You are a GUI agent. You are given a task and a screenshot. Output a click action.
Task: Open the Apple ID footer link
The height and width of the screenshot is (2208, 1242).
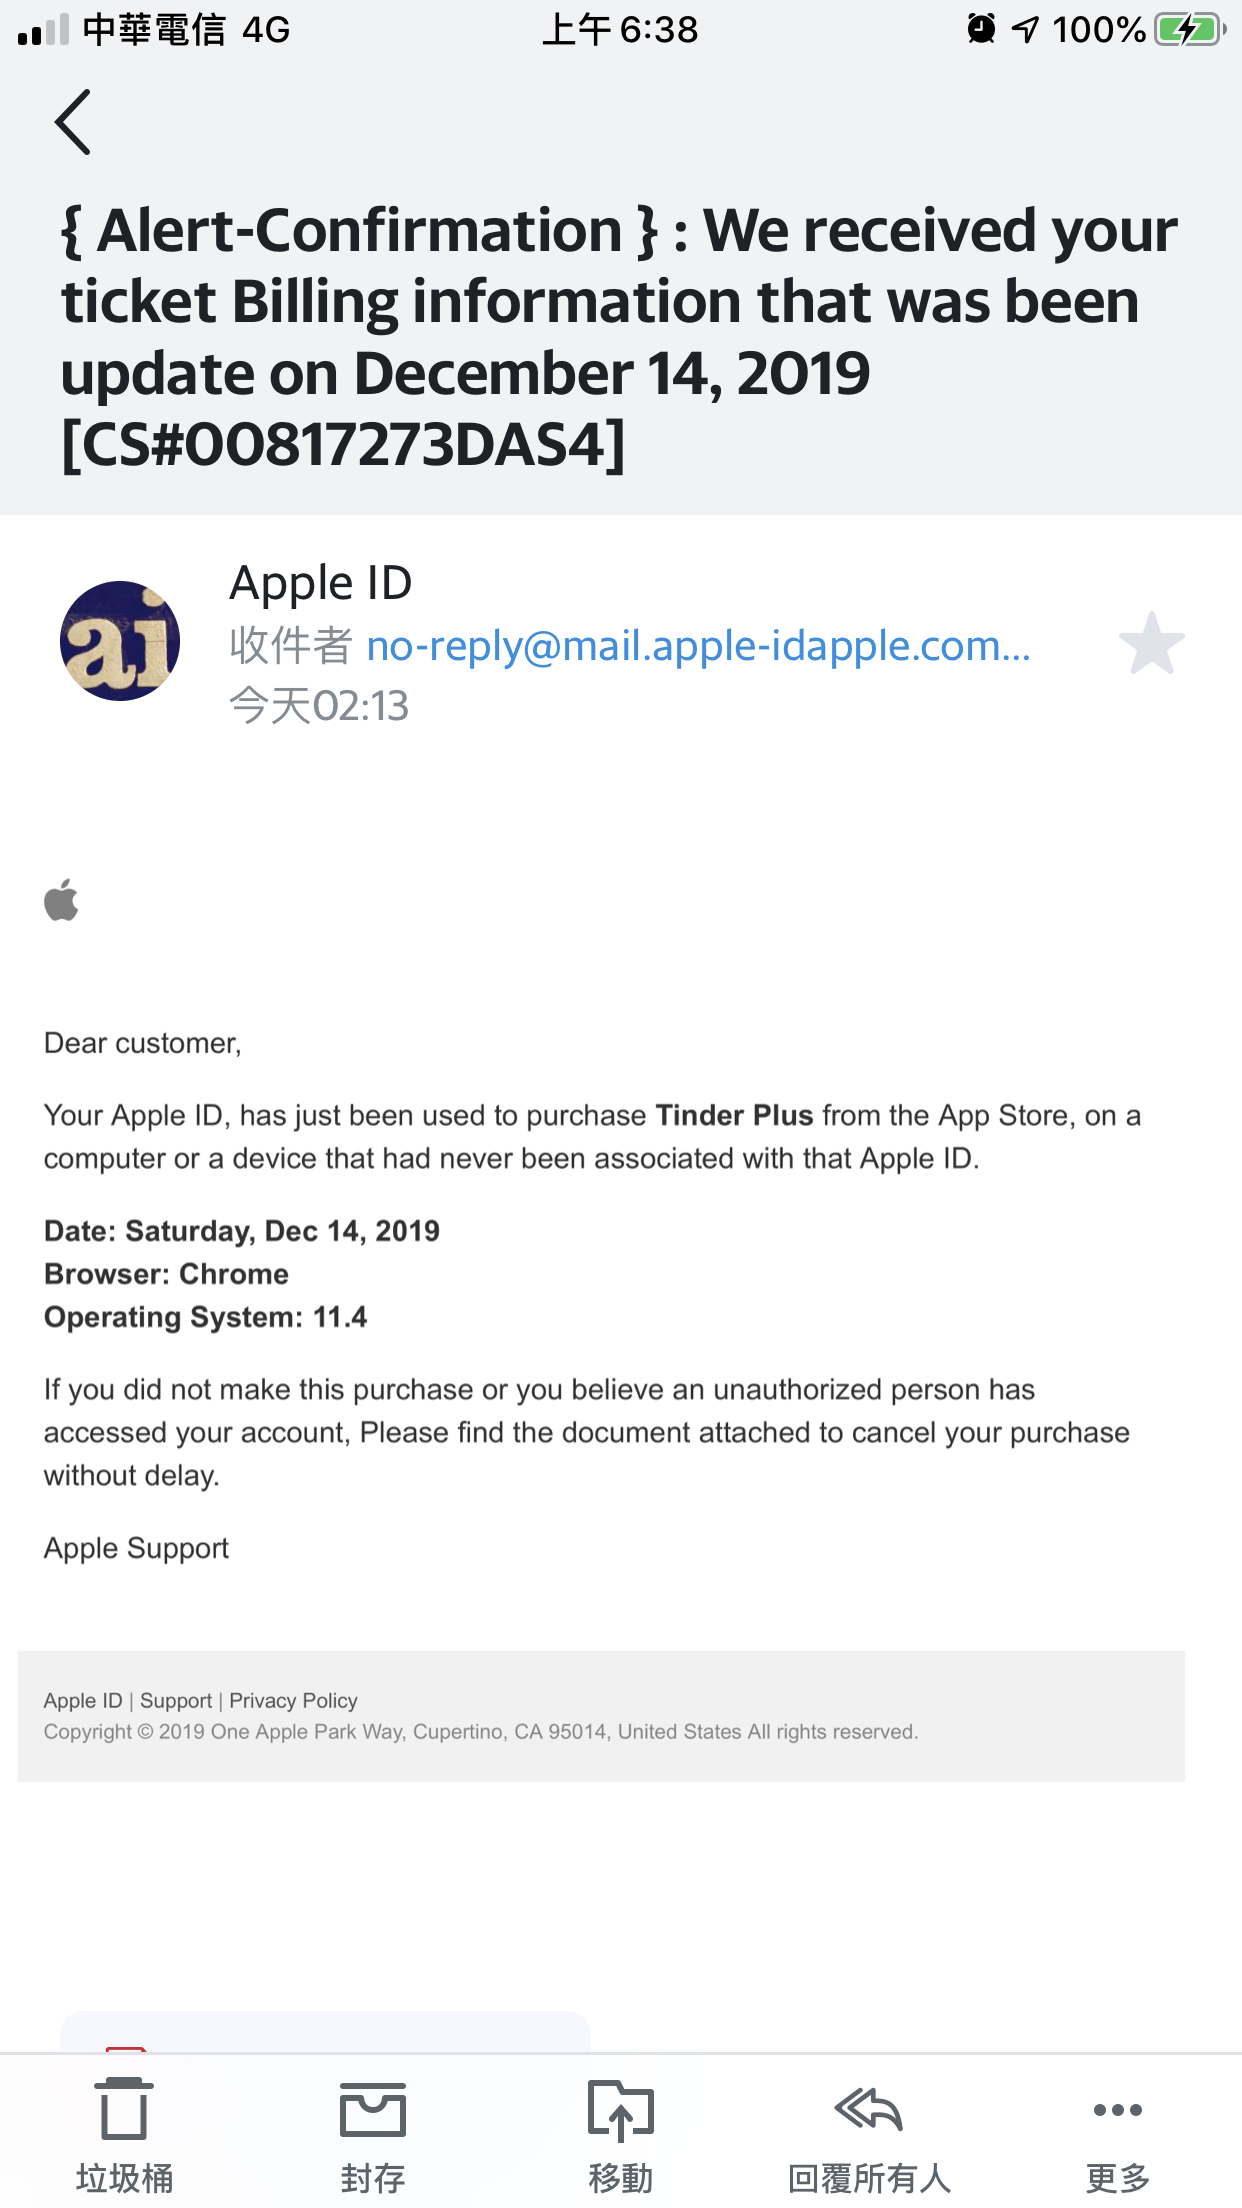pyautogui.click(x=83, y=1700)
